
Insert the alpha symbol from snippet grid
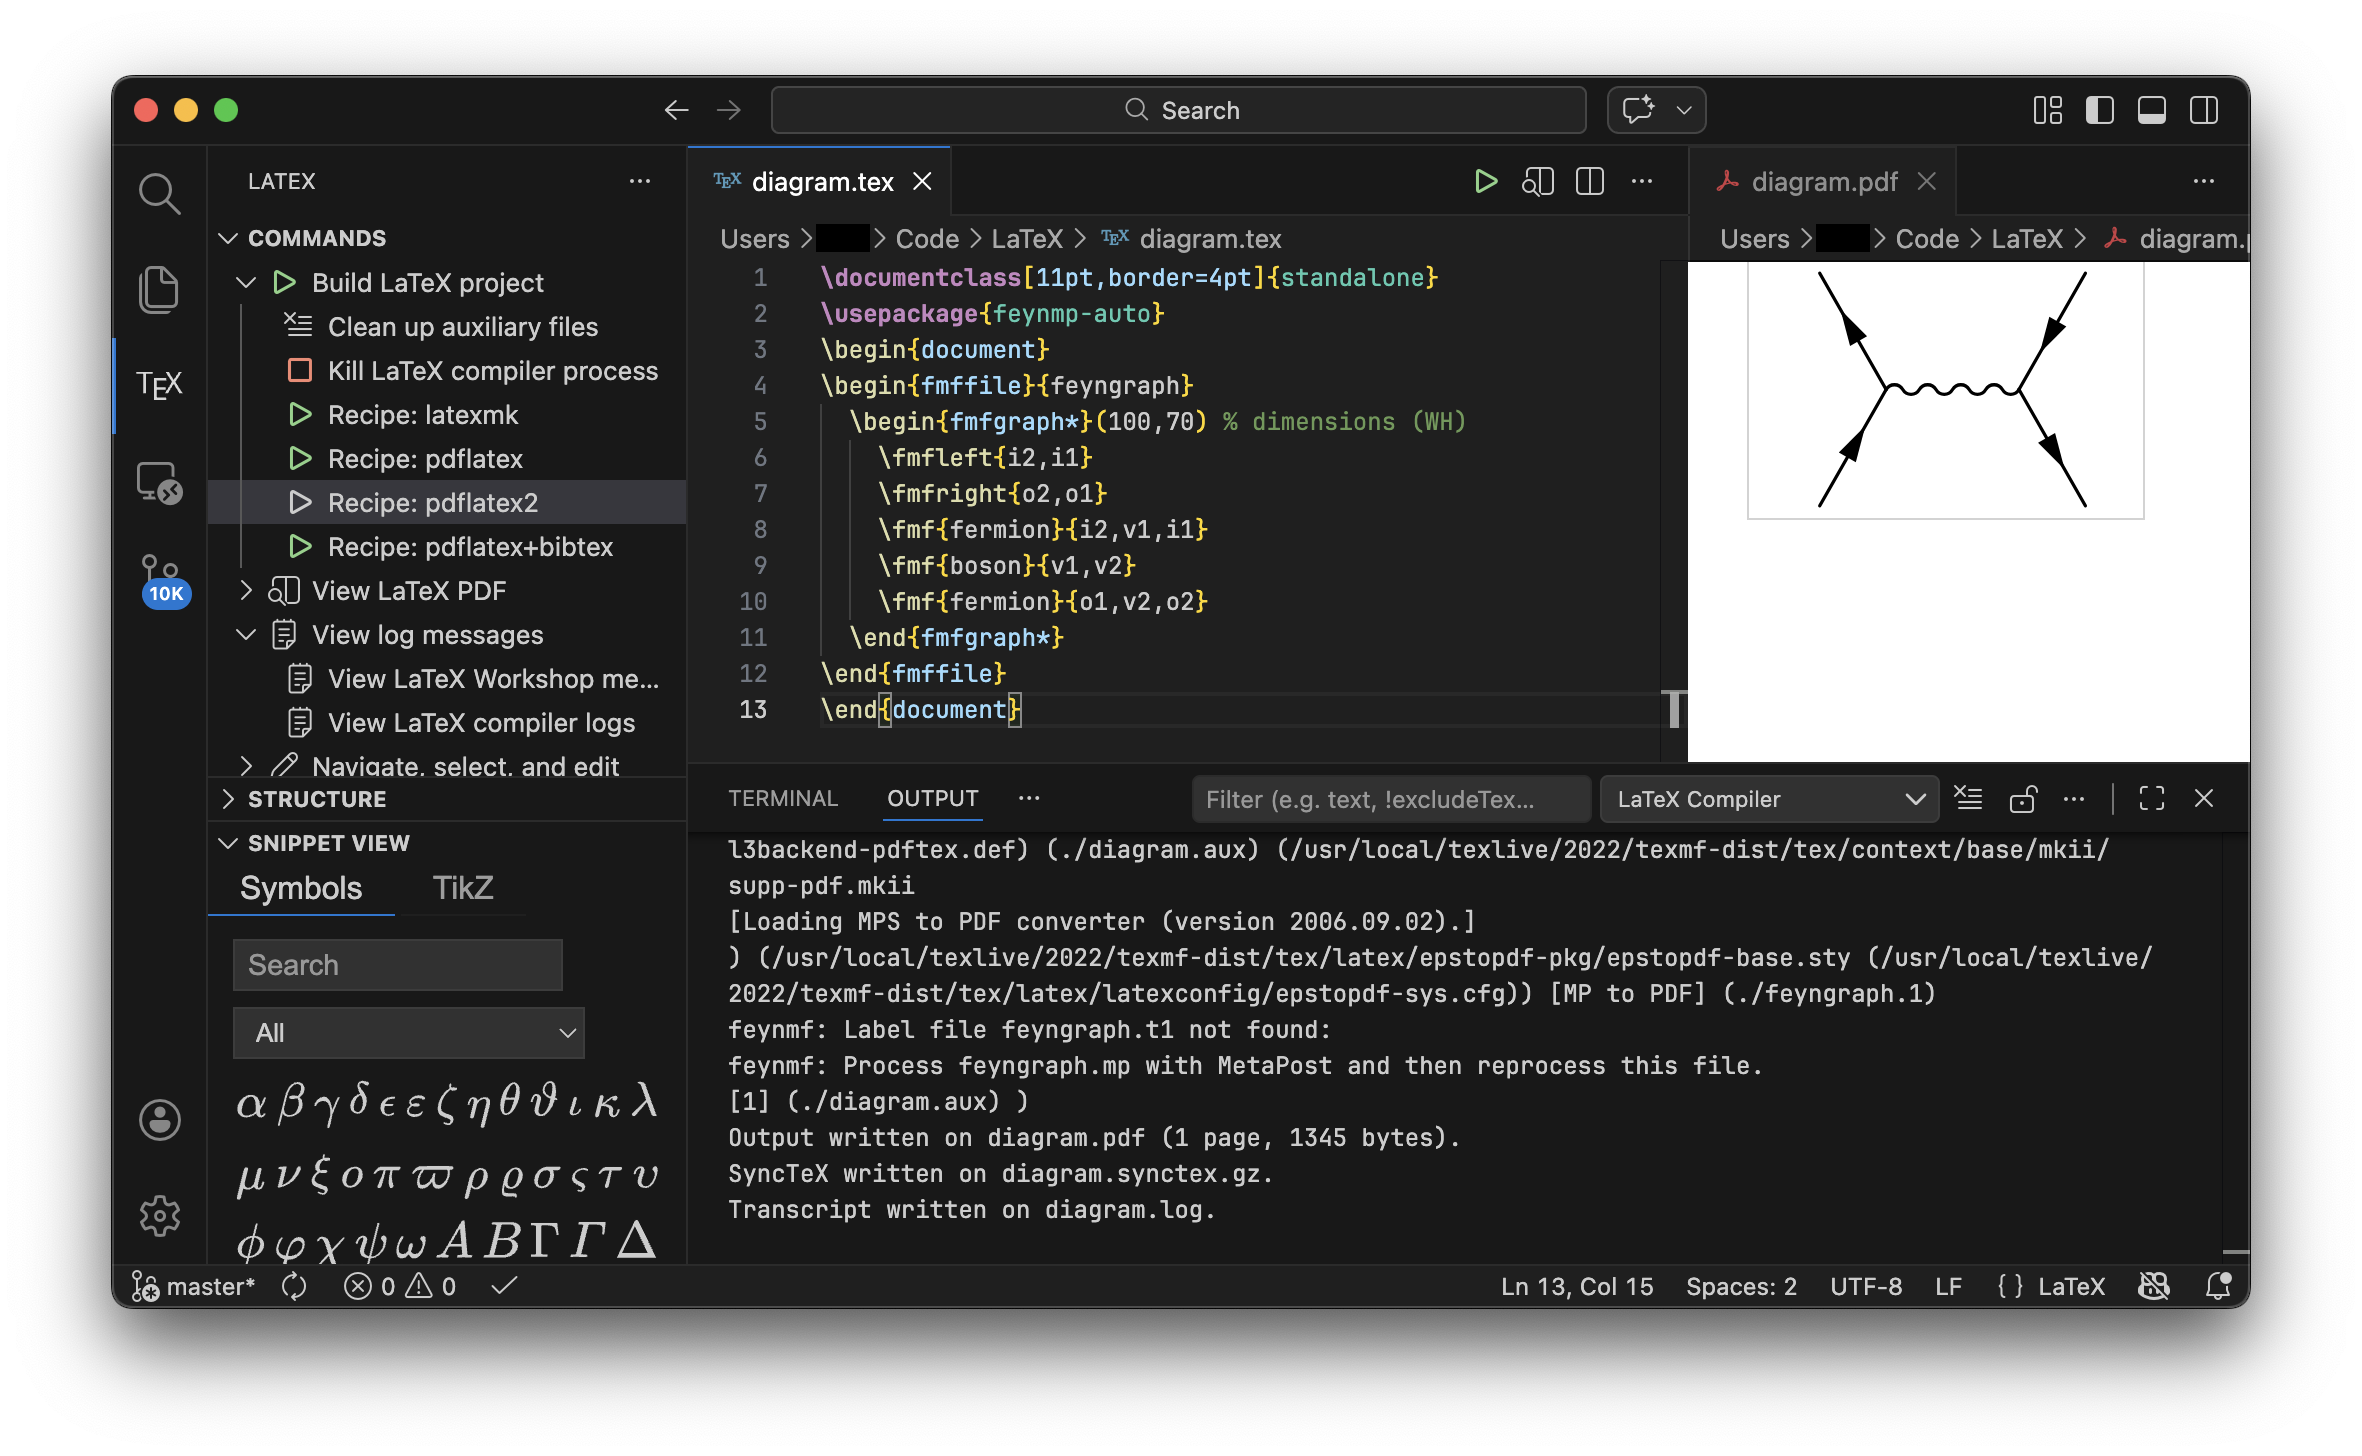pyautogui.click(x=251, y=1104)
